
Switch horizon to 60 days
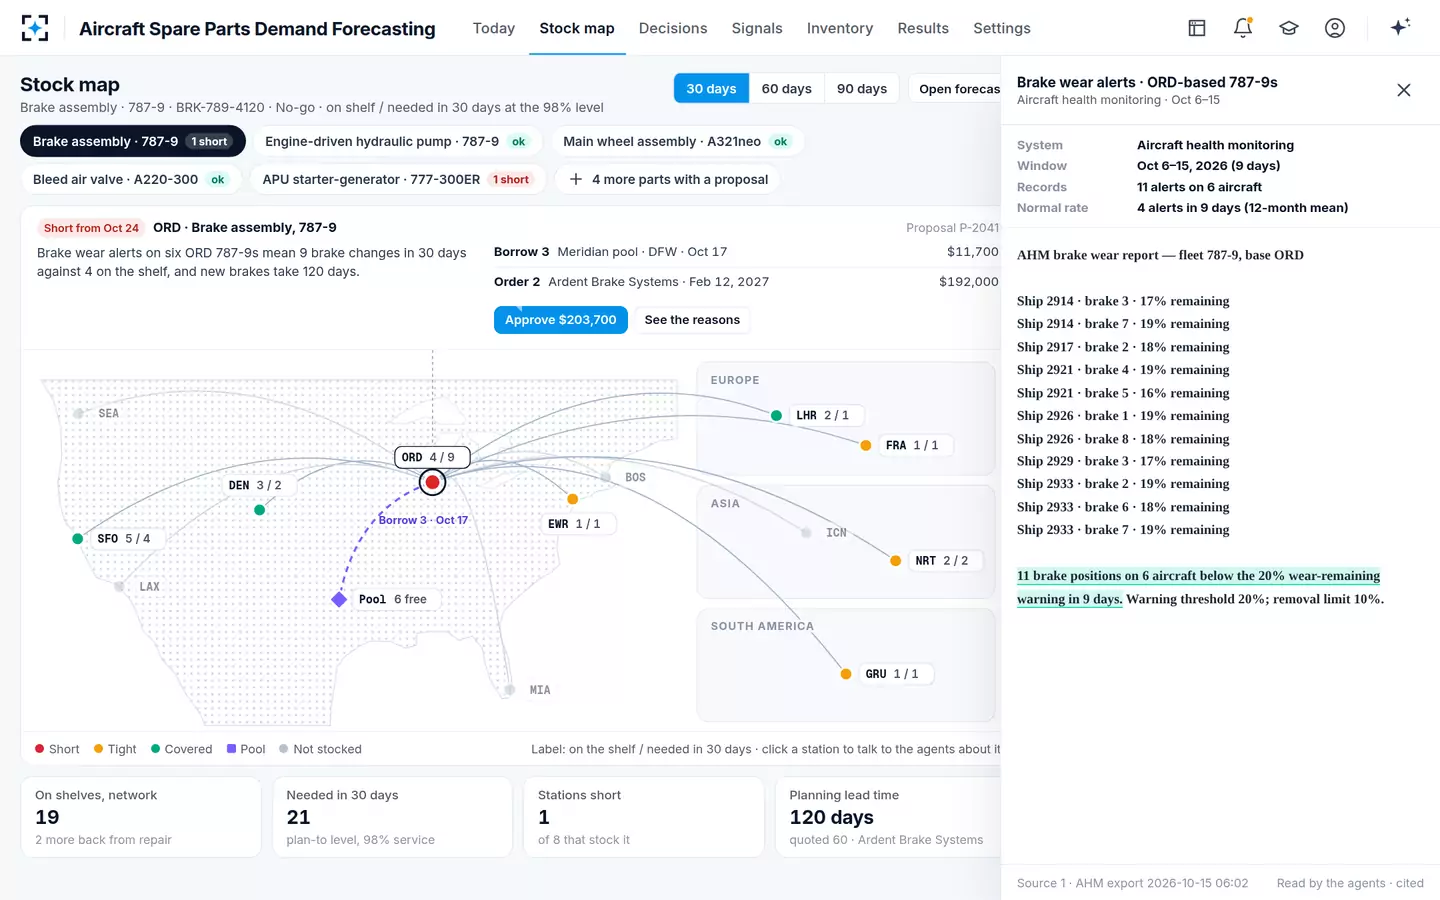(786, 89)
